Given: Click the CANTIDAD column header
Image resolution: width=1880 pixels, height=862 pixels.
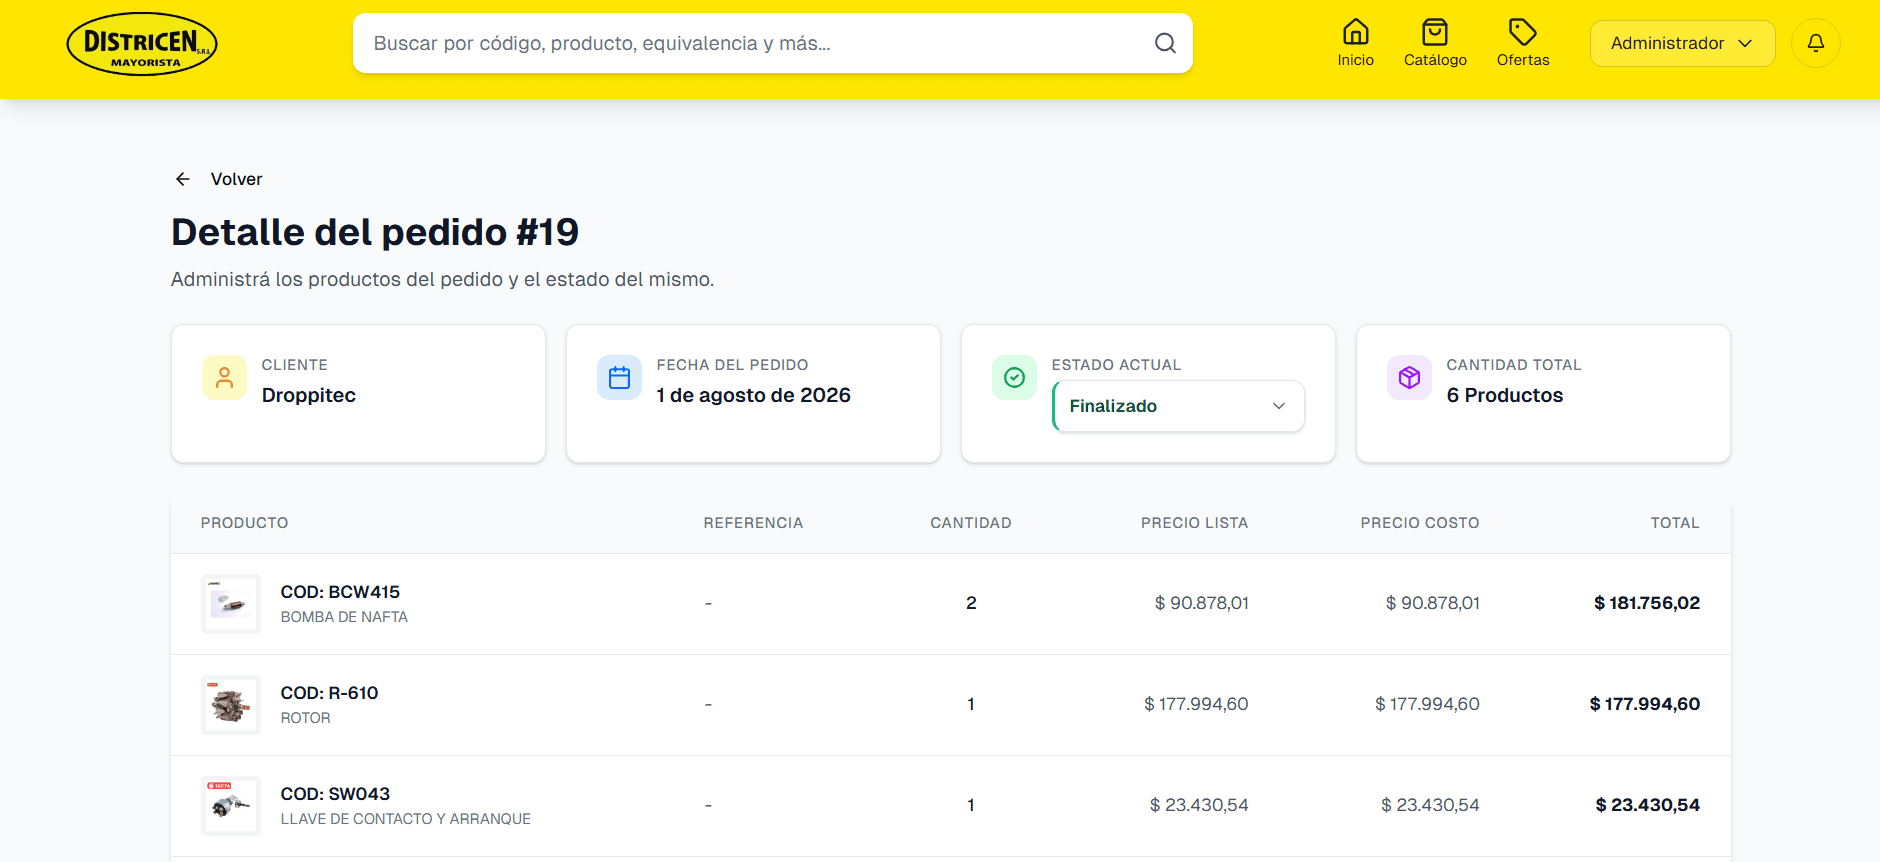Looking at the screenshot, I should click(971, 523).
